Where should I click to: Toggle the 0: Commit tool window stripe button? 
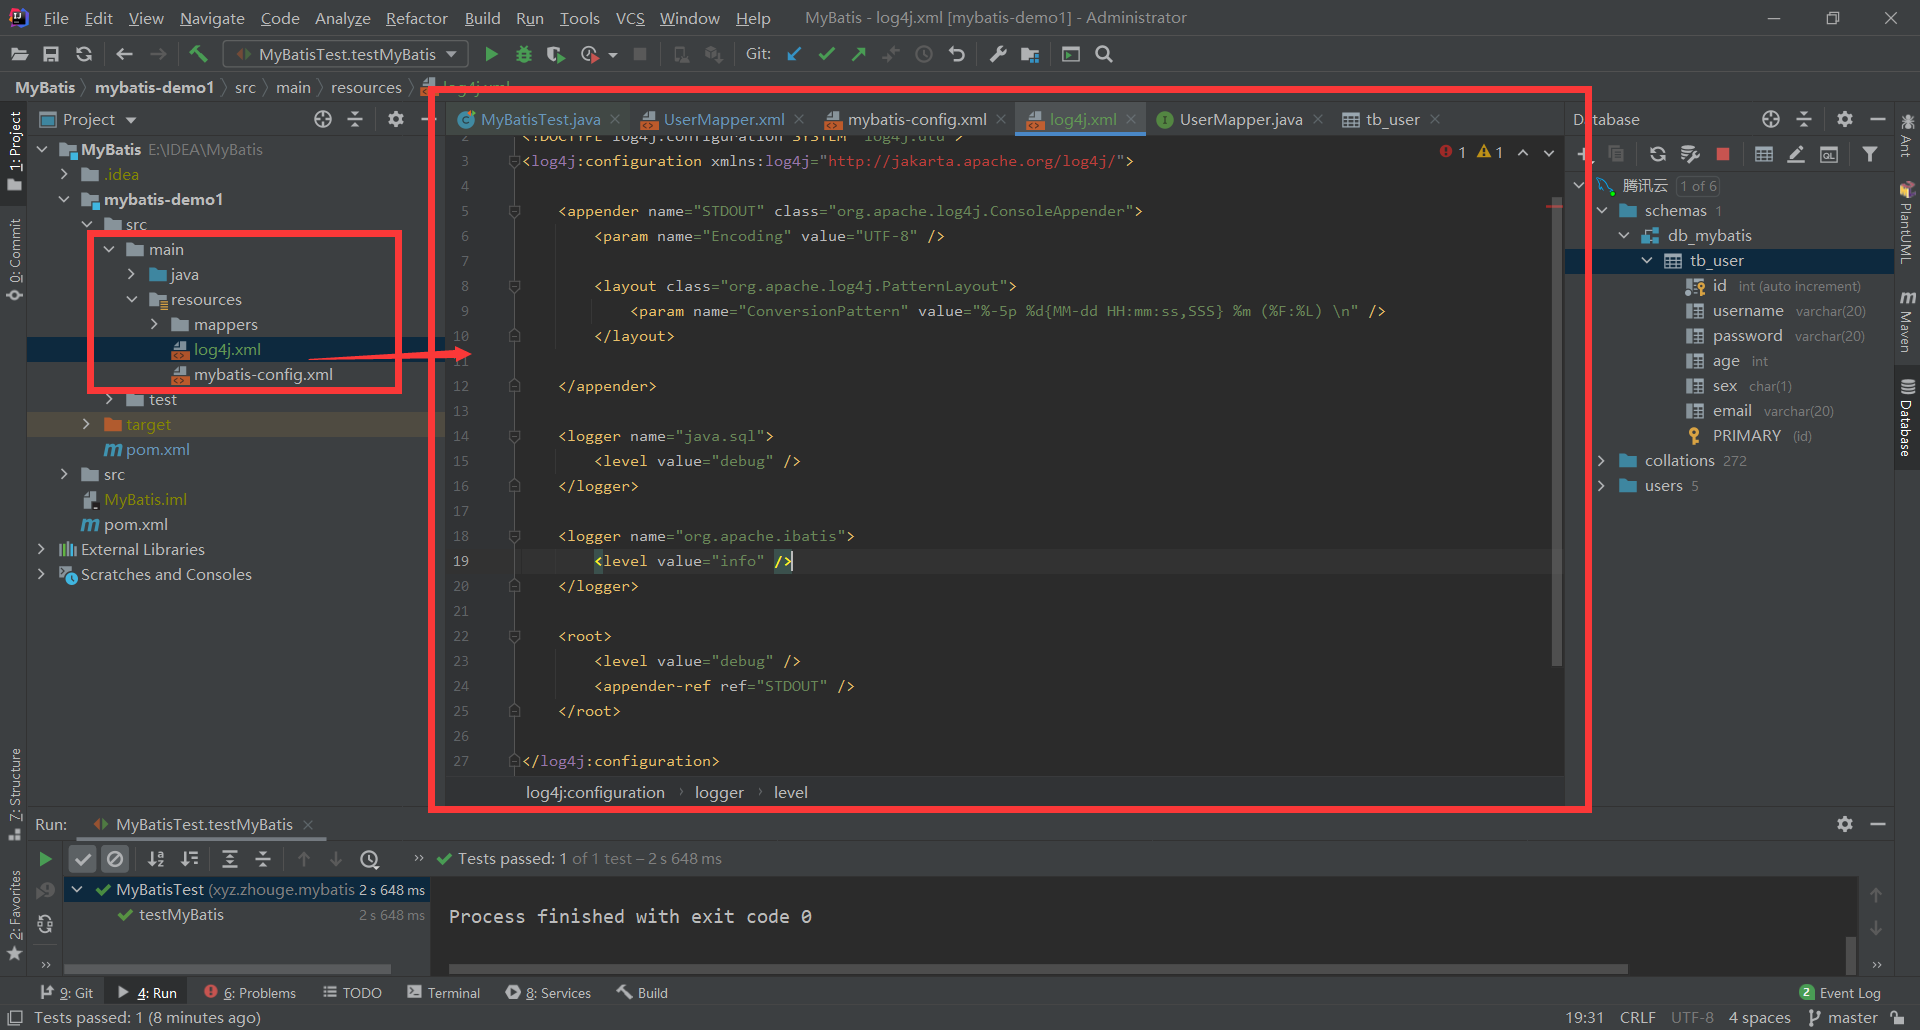pos(15,259)
